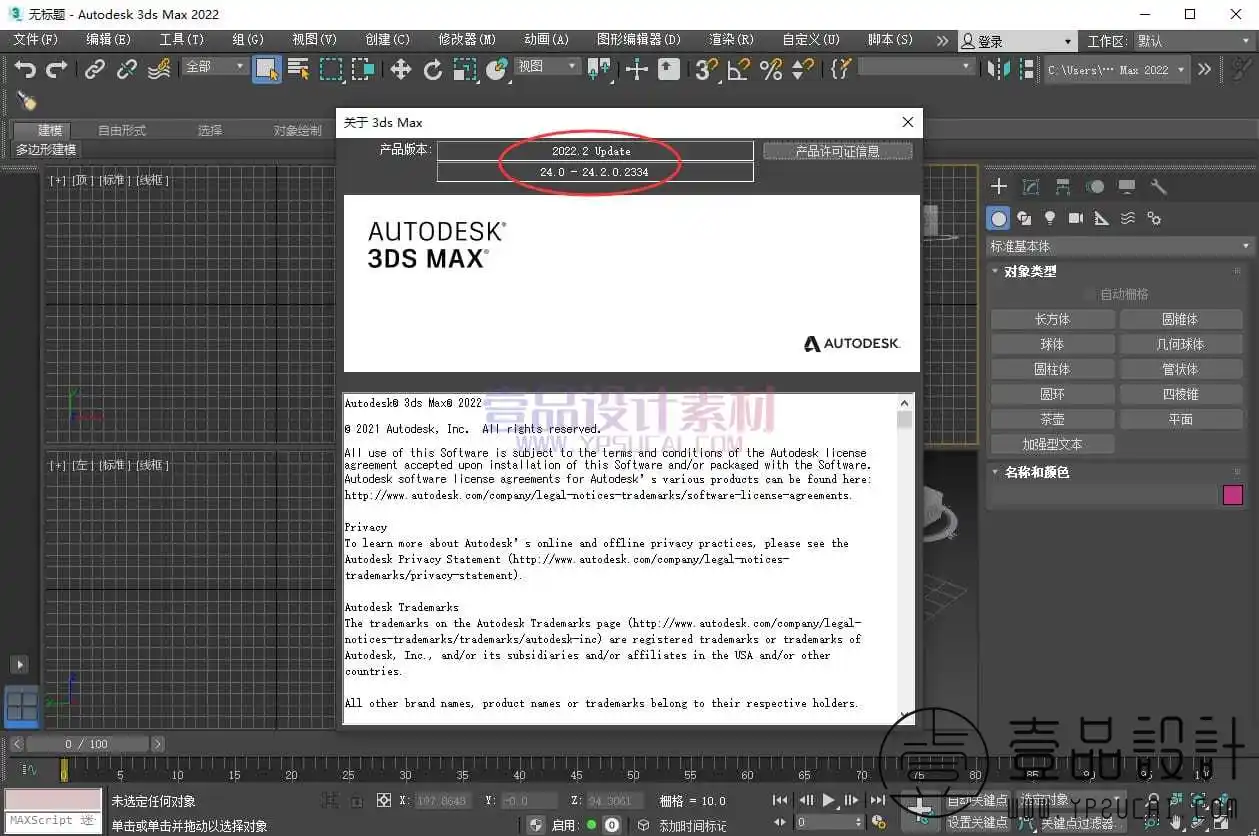Viewport: 1259px width, 836px height.
Task: Switch to the 自由形式 ribbon tab
Action: point(122,130)
